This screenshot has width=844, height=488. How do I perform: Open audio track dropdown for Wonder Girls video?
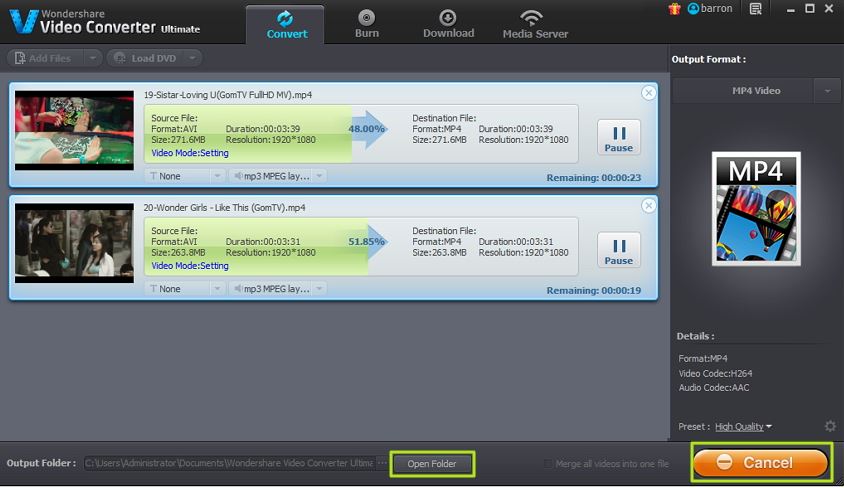coord(277,289)
